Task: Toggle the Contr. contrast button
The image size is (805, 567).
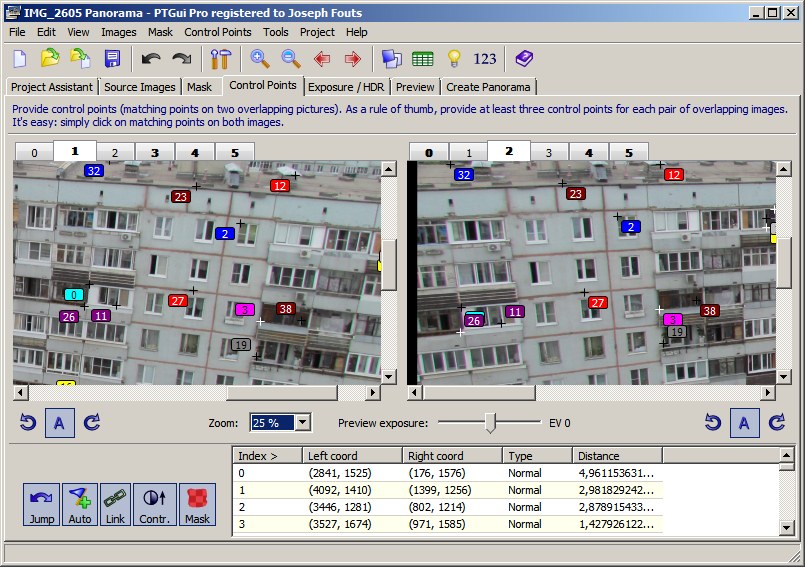Action: point(155,505)
